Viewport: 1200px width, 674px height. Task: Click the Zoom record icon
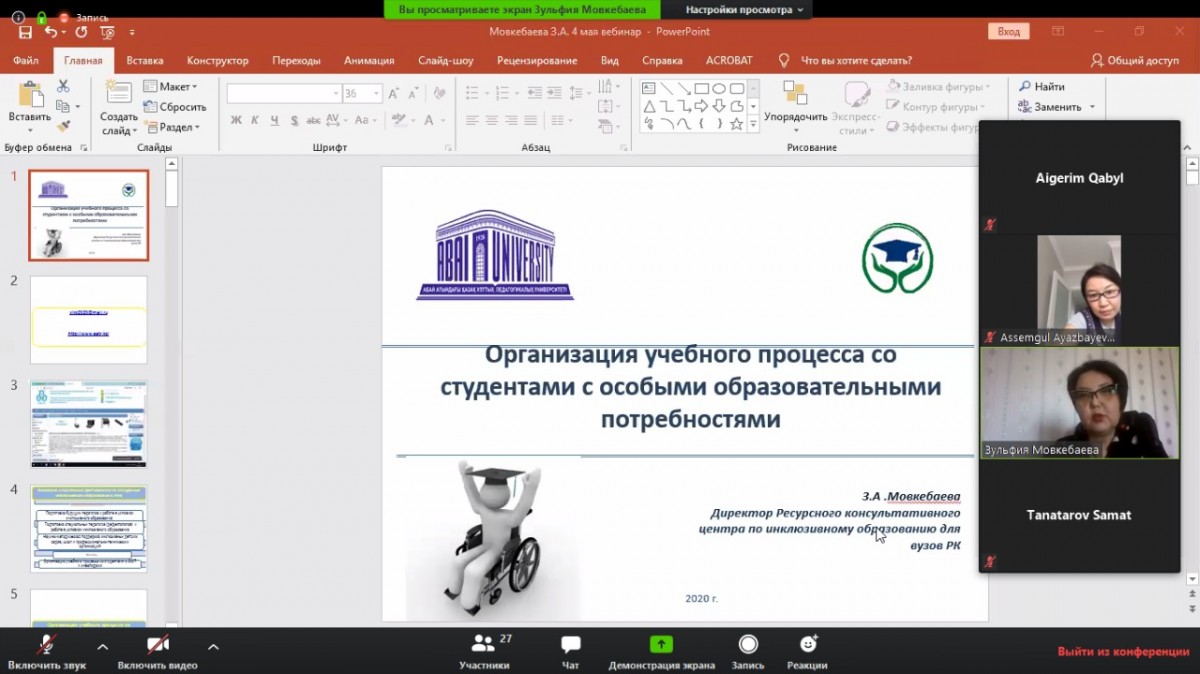[748, 645]
